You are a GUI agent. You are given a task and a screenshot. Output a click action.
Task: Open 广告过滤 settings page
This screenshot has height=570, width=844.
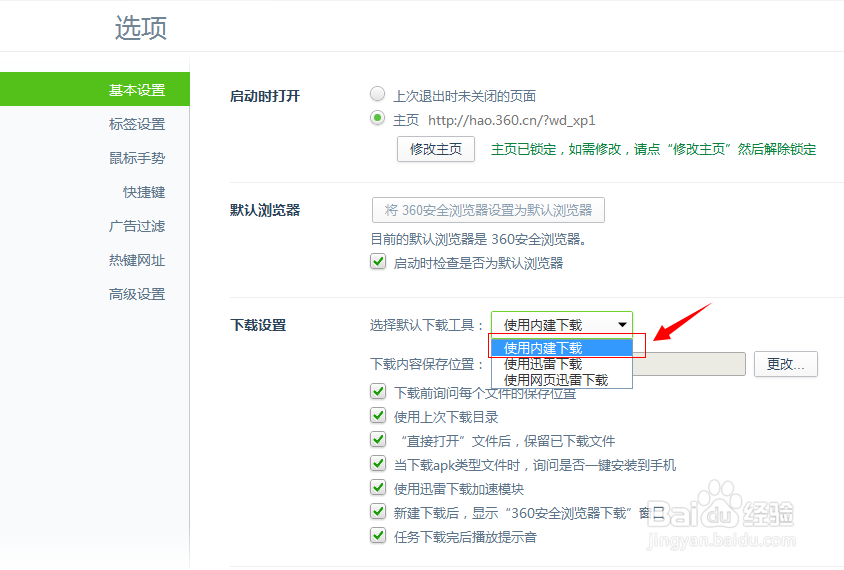coord(137,226)
